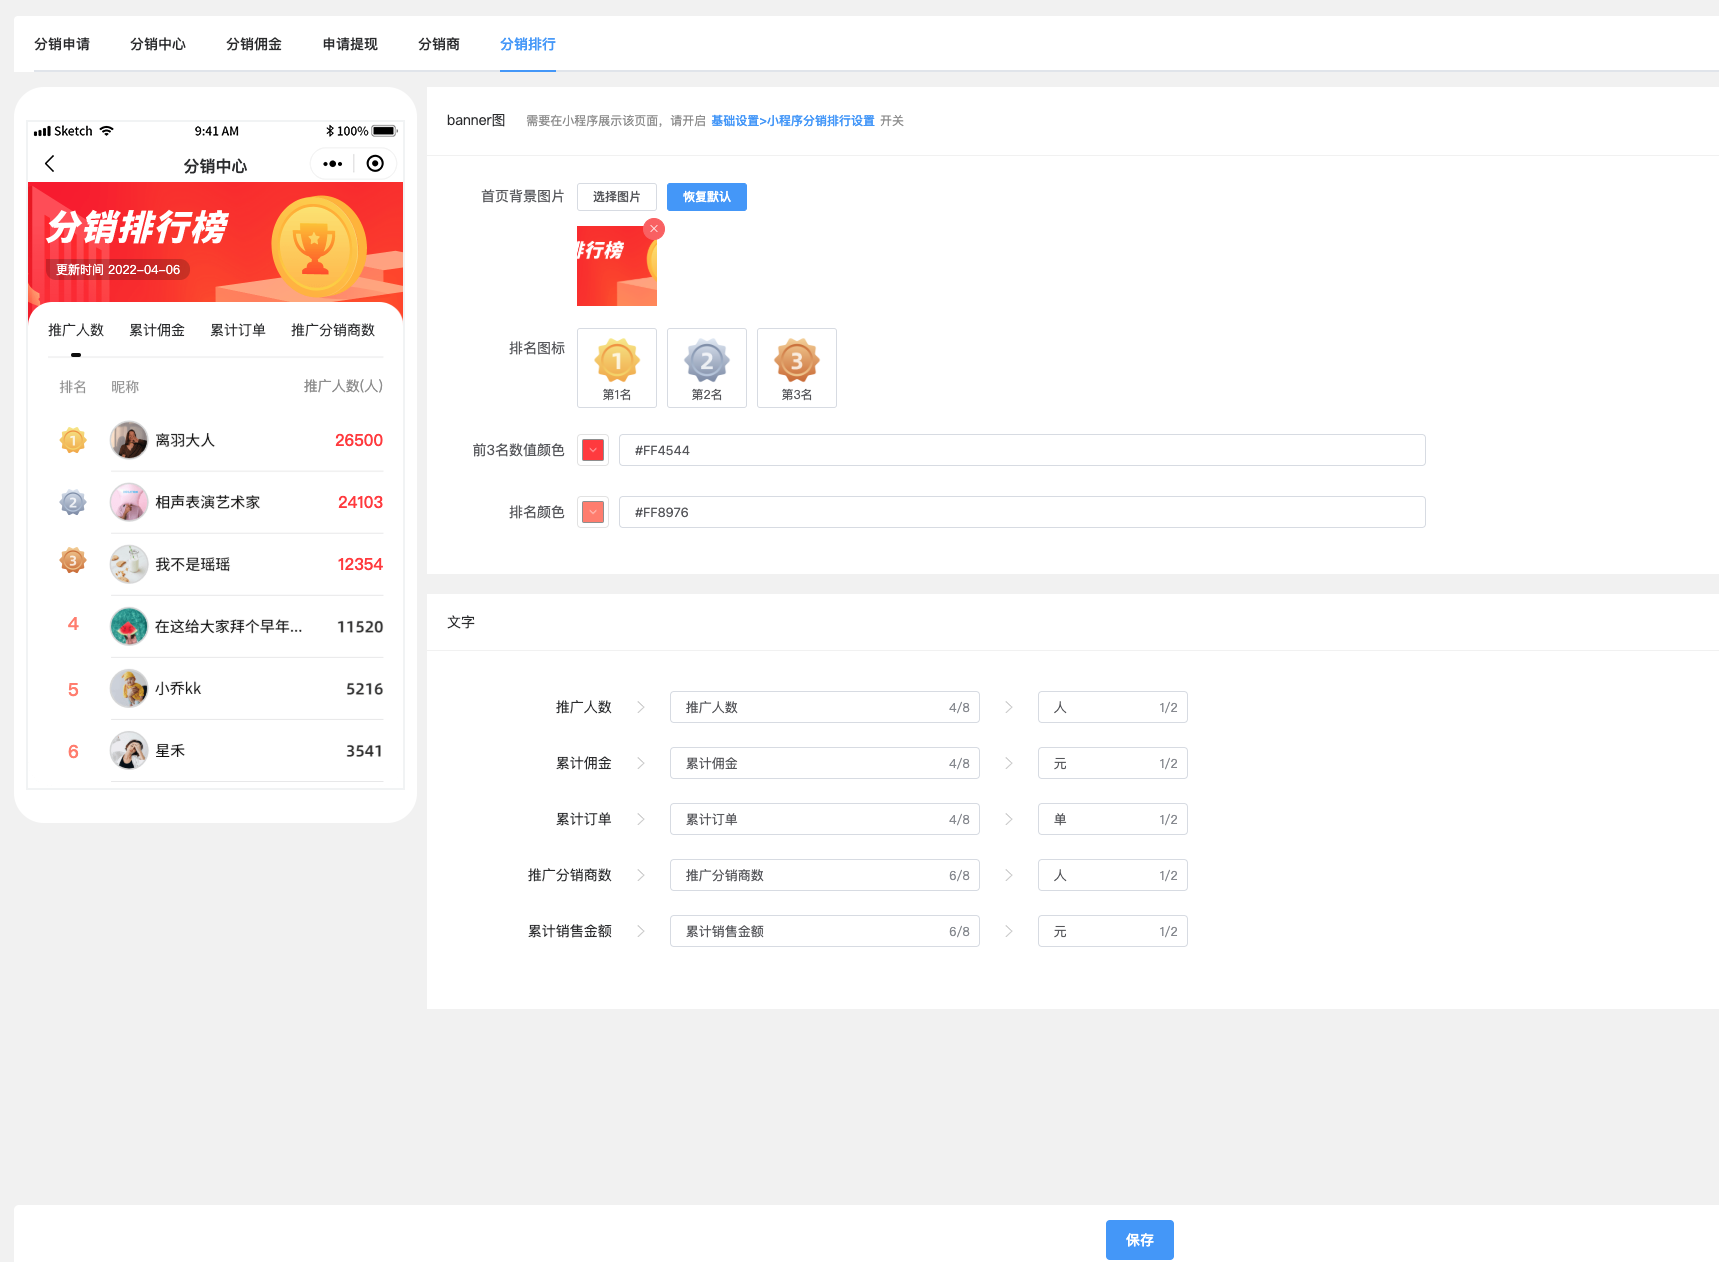
Task: Open the 基础设置>小程序分销排行设置 link
Action: click(x=793, y=121)
